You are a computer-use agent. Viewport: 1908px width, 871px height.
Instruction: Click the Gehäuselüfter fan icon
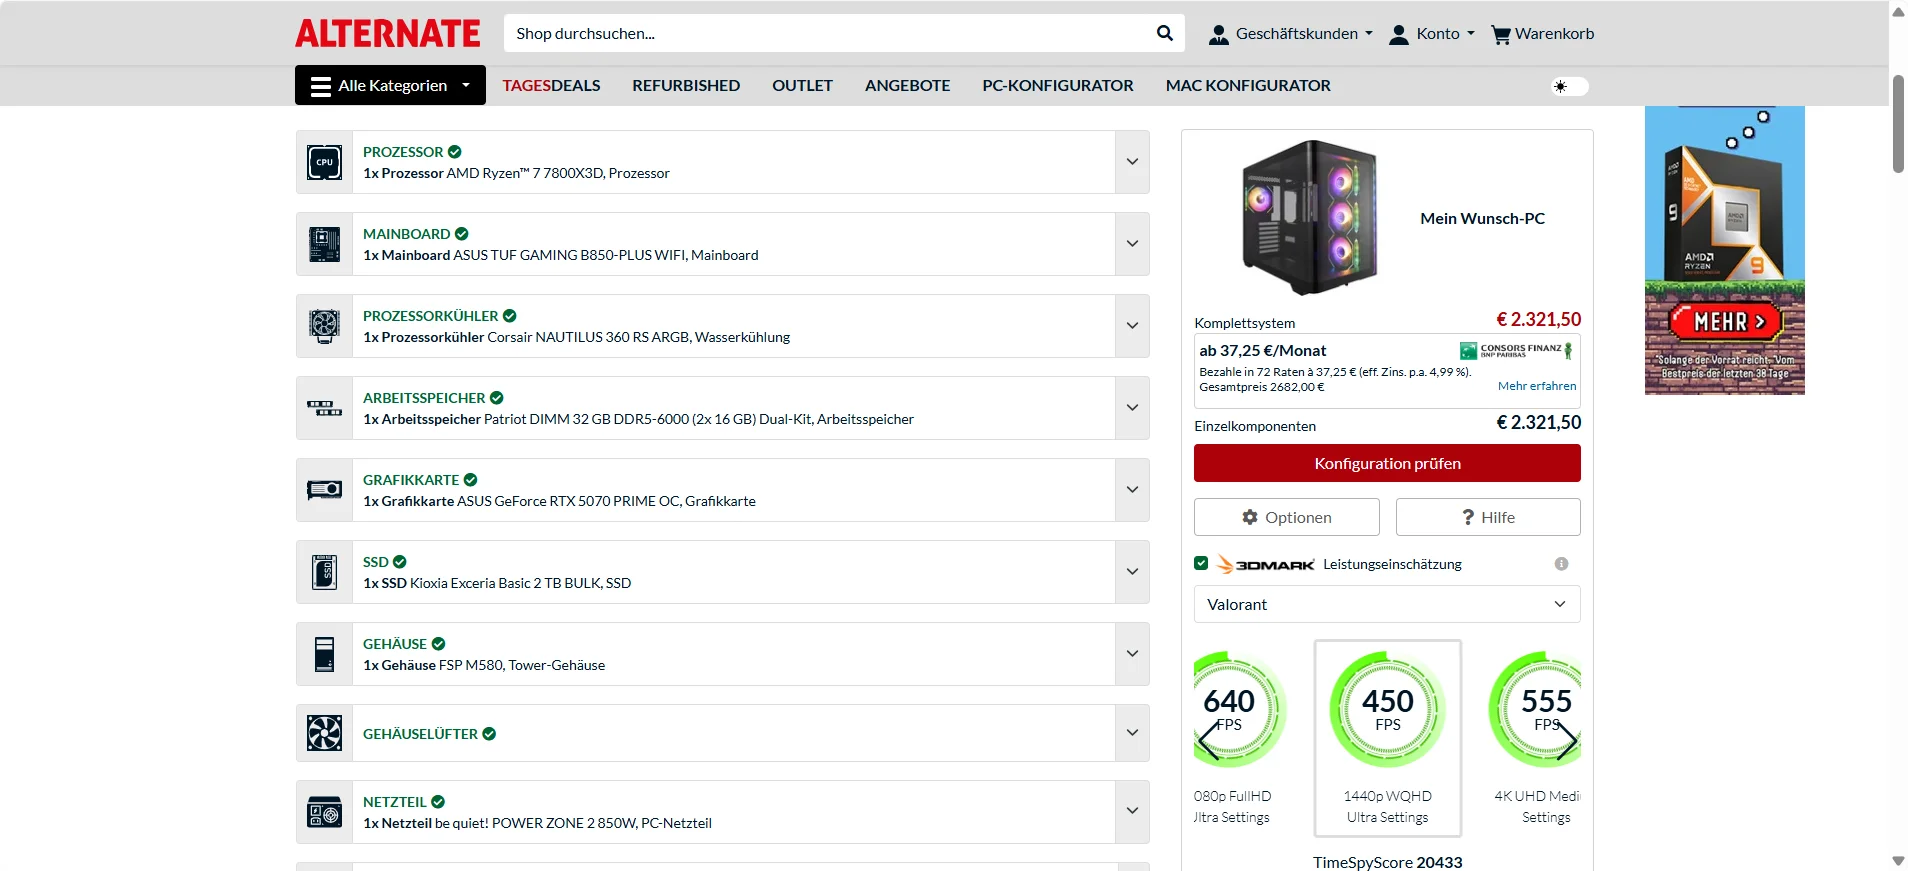[325, 733]
